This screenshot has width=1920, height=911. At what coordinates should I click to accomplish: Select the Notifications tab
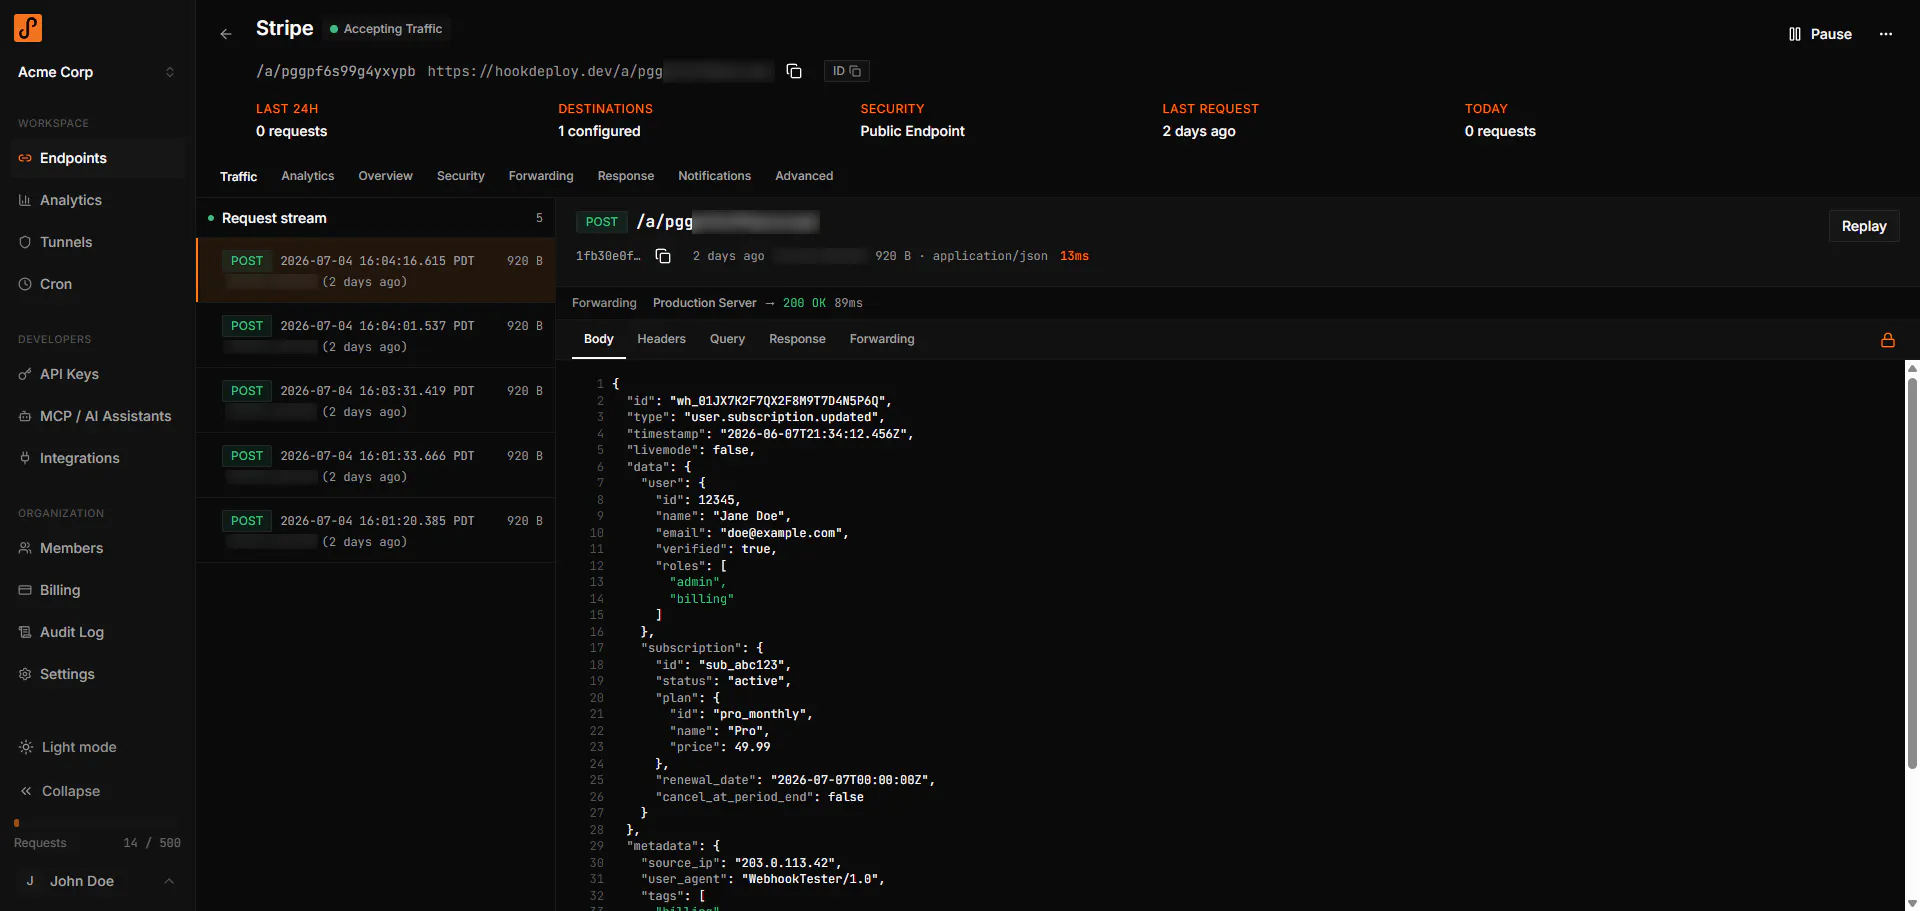714,176
